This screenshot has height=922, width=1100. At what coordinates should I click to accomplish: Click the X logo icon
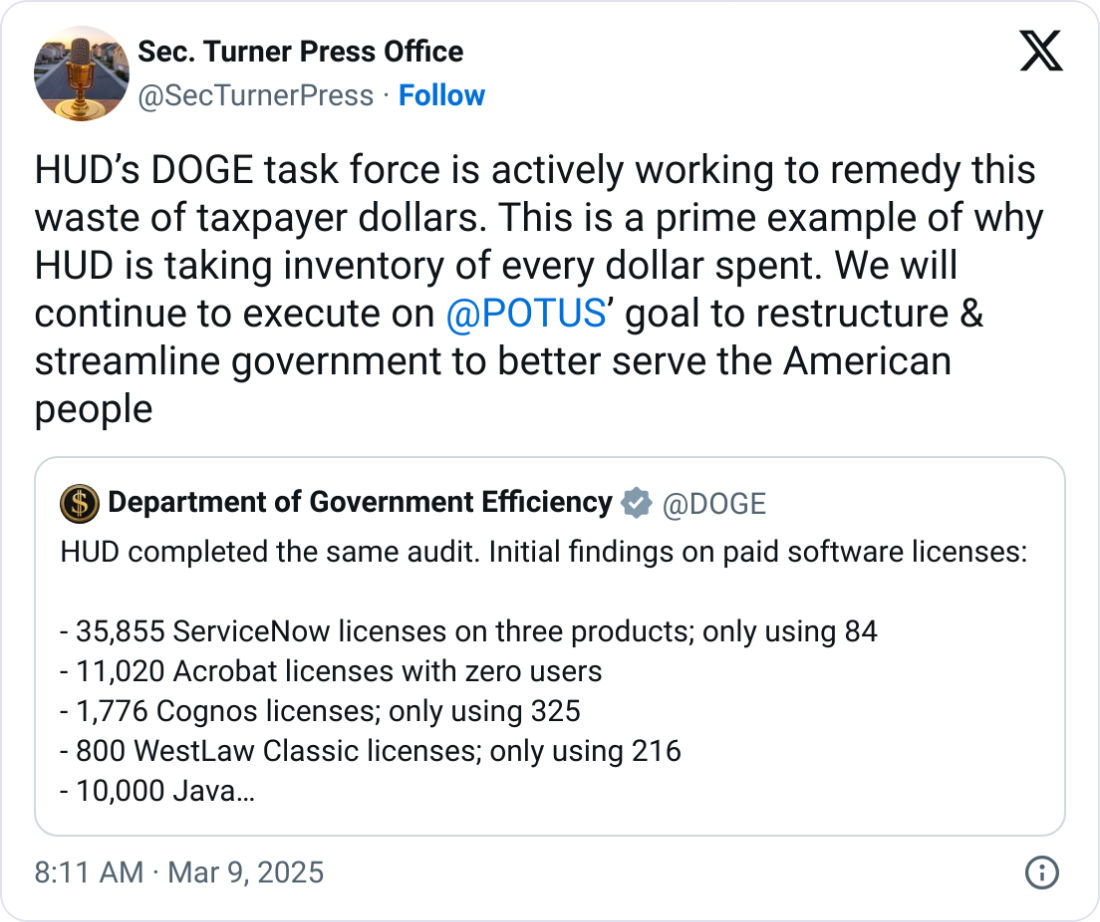[1041, 52]
